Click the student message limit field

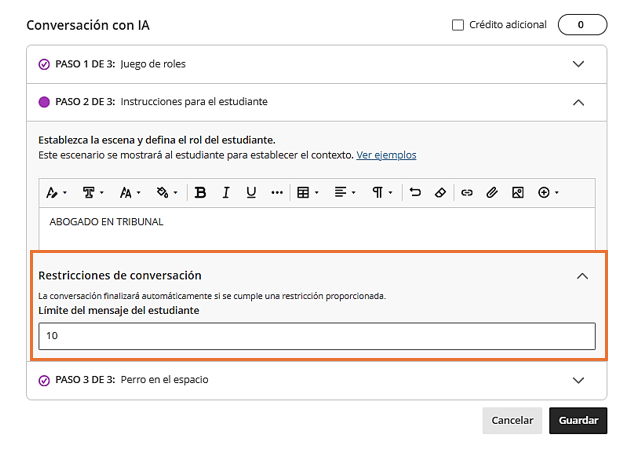316,336
